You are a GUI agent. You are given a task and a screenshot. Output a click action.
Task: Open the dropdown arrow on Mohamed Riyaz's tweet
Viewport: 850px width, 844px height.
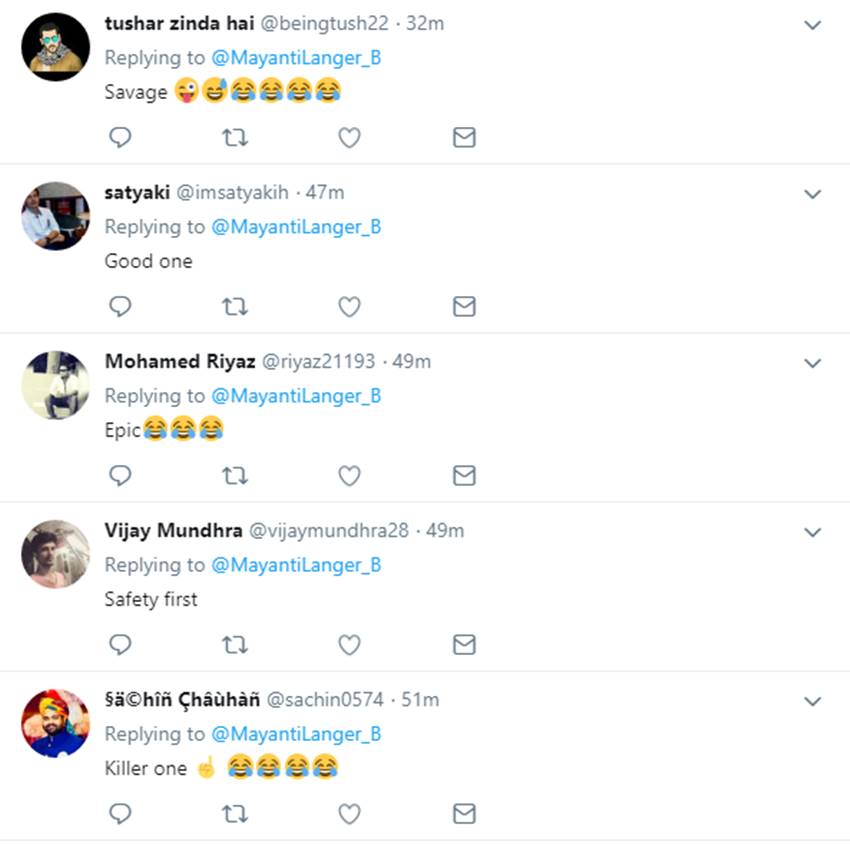pos(813,363)
